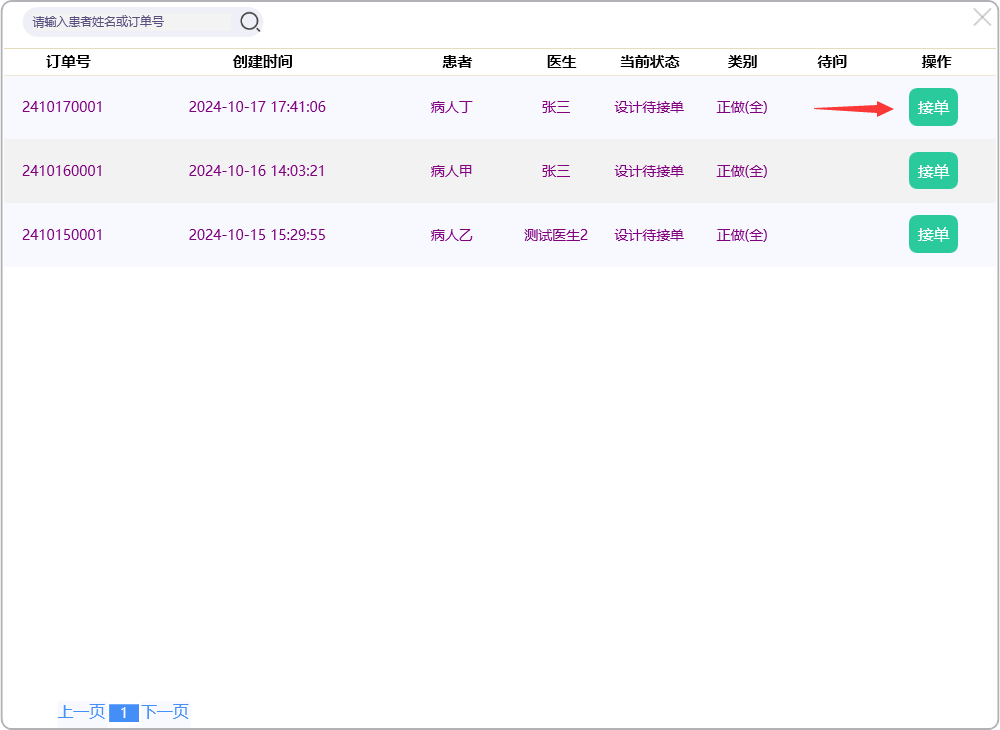Open order number 2410170001

(x=62, y=107)
